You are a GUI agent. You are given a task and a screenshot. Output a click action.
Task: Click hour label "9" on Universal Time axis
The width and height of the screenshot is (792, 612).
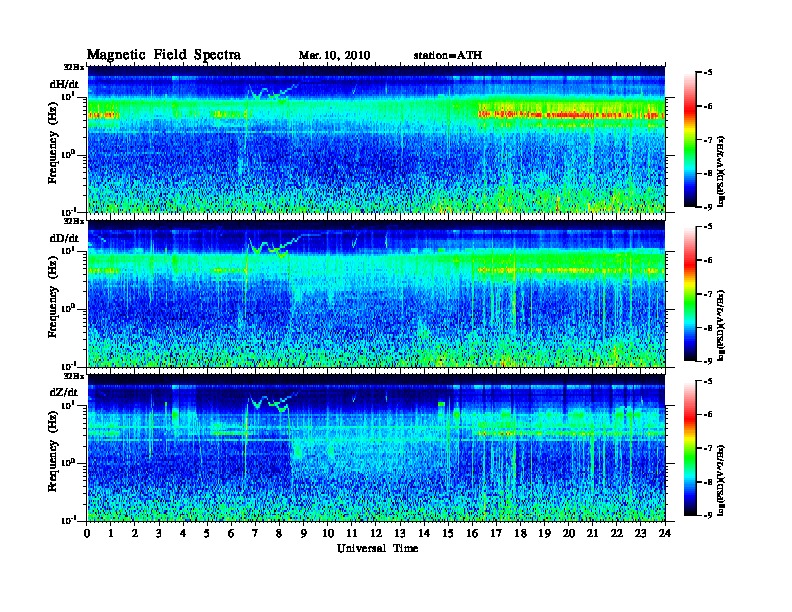(304, 533)
